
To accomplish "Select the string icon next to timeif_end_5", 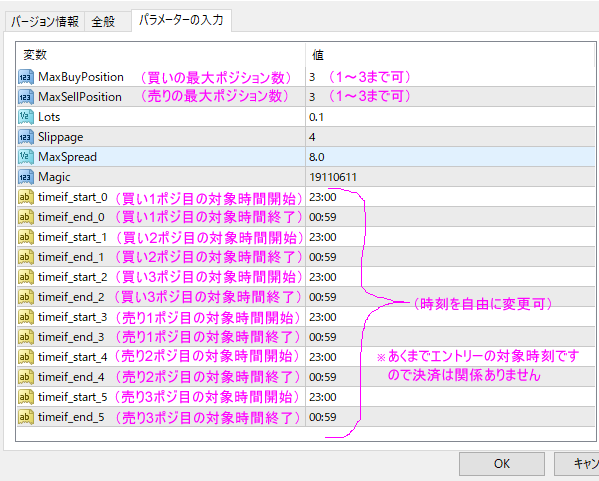I will click(26, 417).
